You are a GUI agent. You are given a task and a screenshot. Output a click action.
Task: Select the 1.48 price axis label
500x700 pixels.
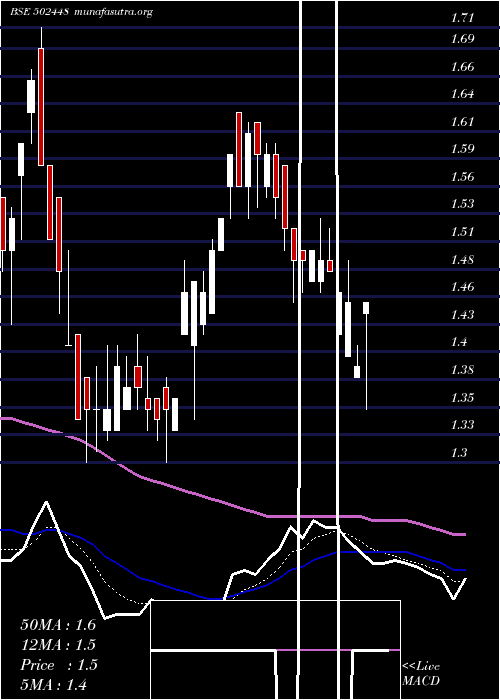pyautogui.click(x=462, y=259)
